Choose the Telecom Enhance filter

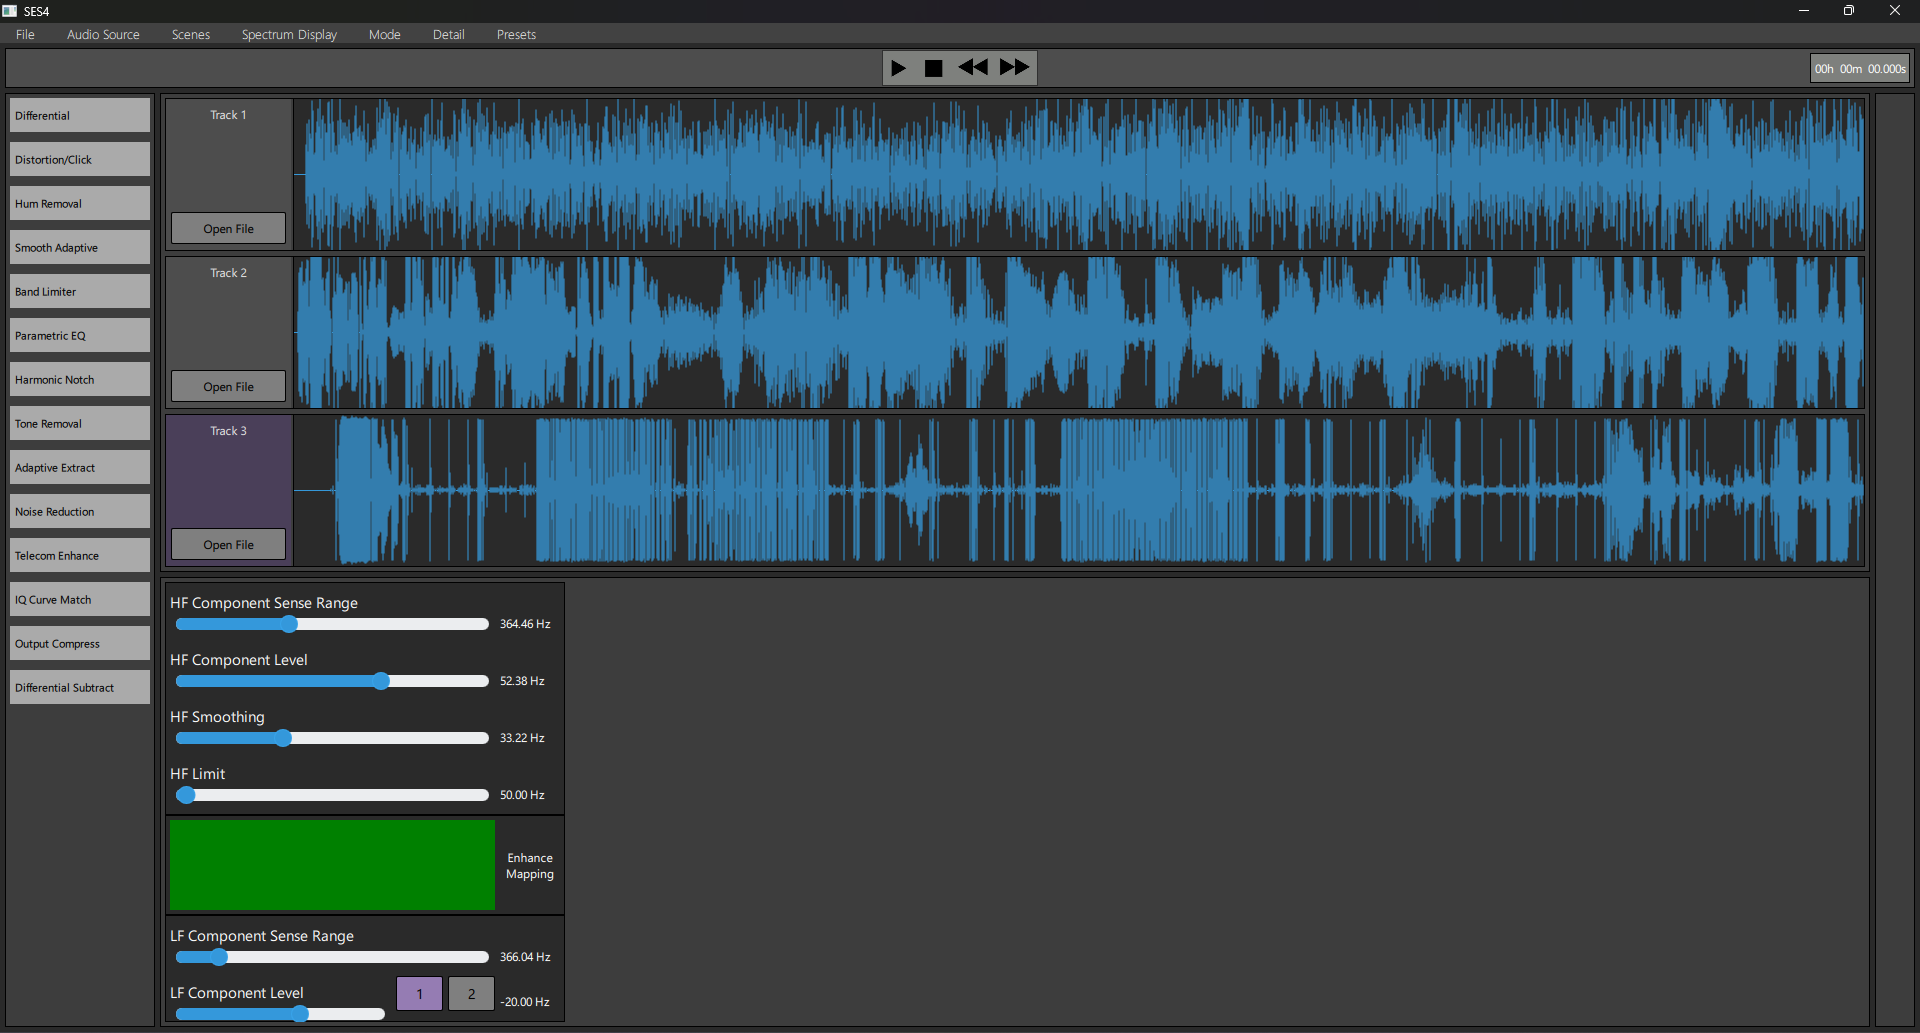(80, 556)
